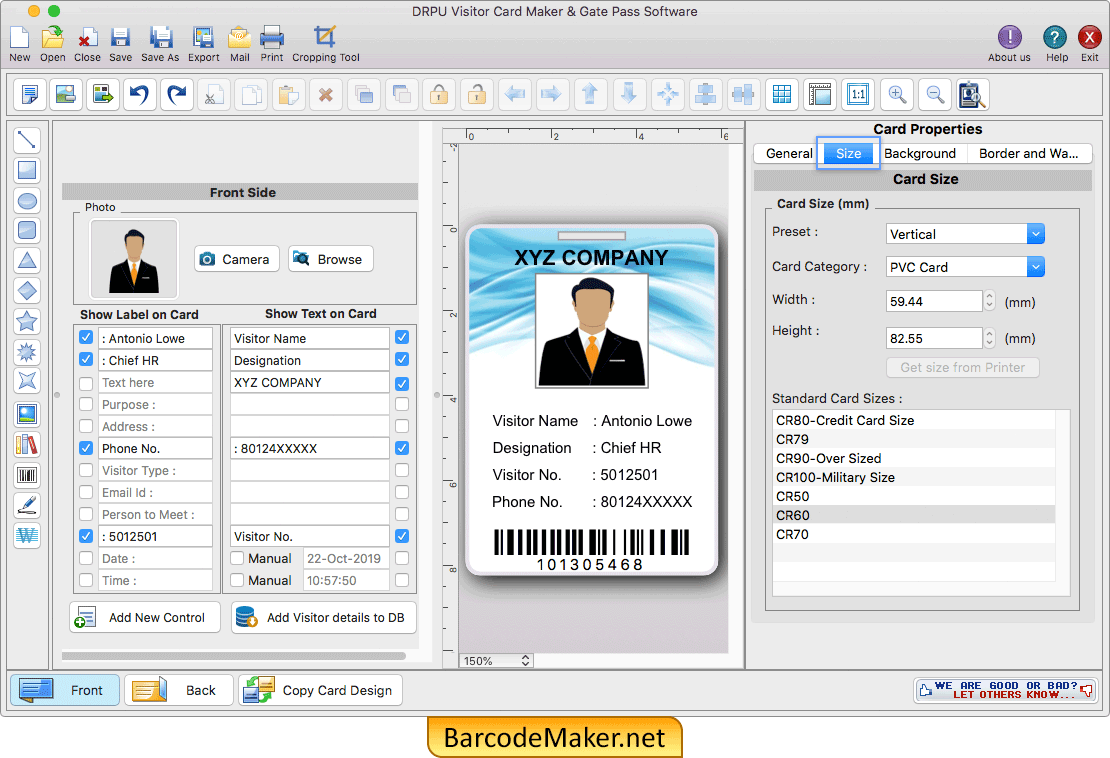Select the Ellipse shape tool

[27, 201]
